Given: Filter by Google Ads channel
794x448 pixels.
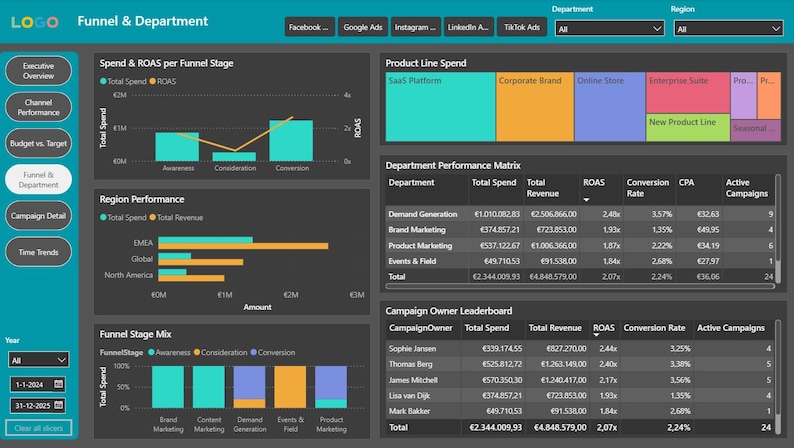Looking at the screenshot, I should tap(363, 27).
